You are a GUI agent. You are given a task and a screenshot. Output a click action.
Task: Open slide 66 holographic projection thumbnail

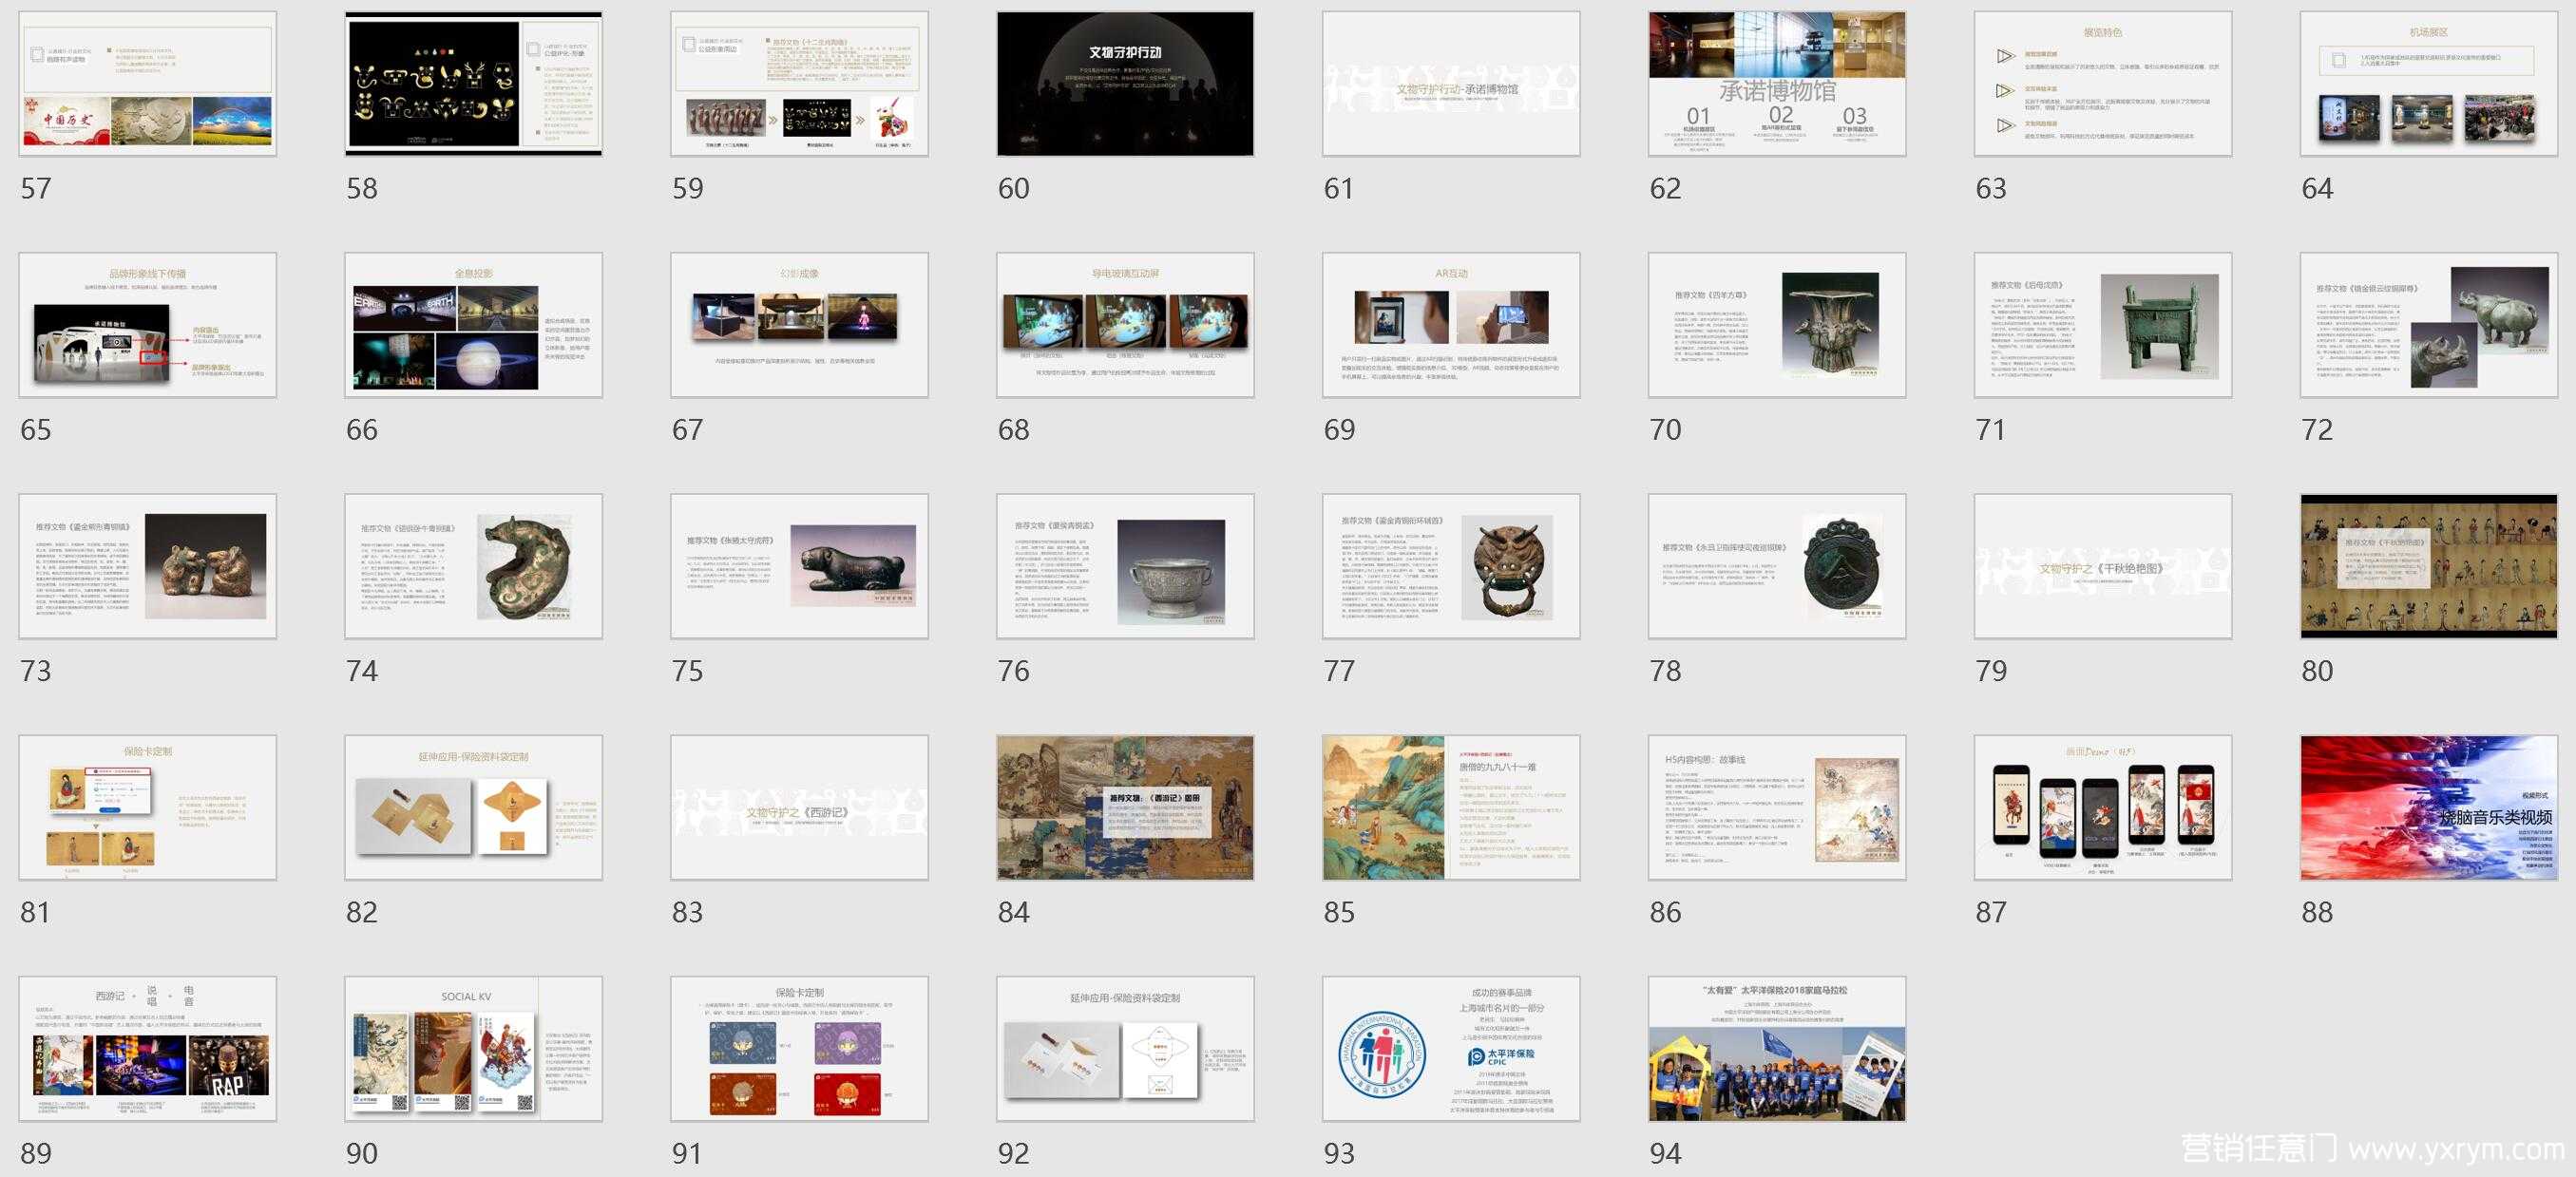(474, 325)
